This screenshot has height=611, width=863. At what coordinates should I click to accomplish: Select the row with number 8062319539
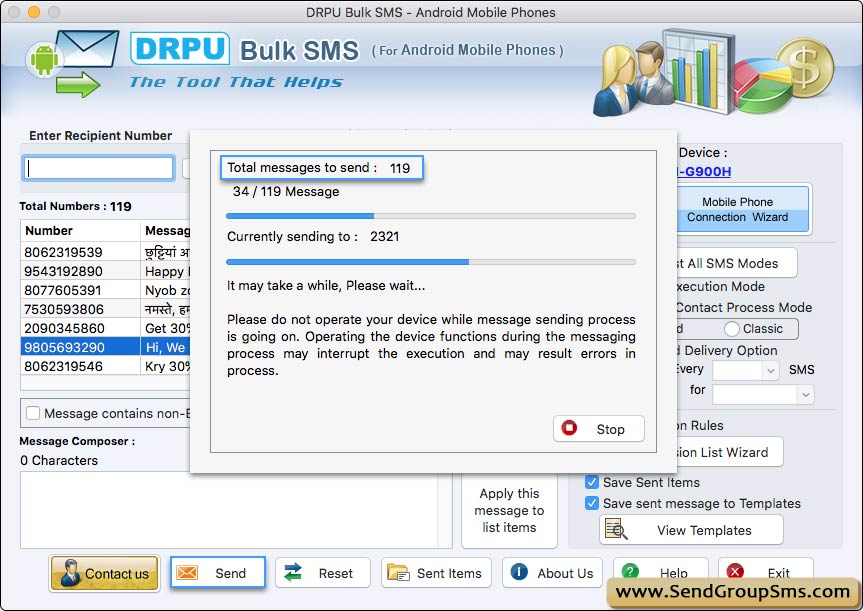[106, 252]
